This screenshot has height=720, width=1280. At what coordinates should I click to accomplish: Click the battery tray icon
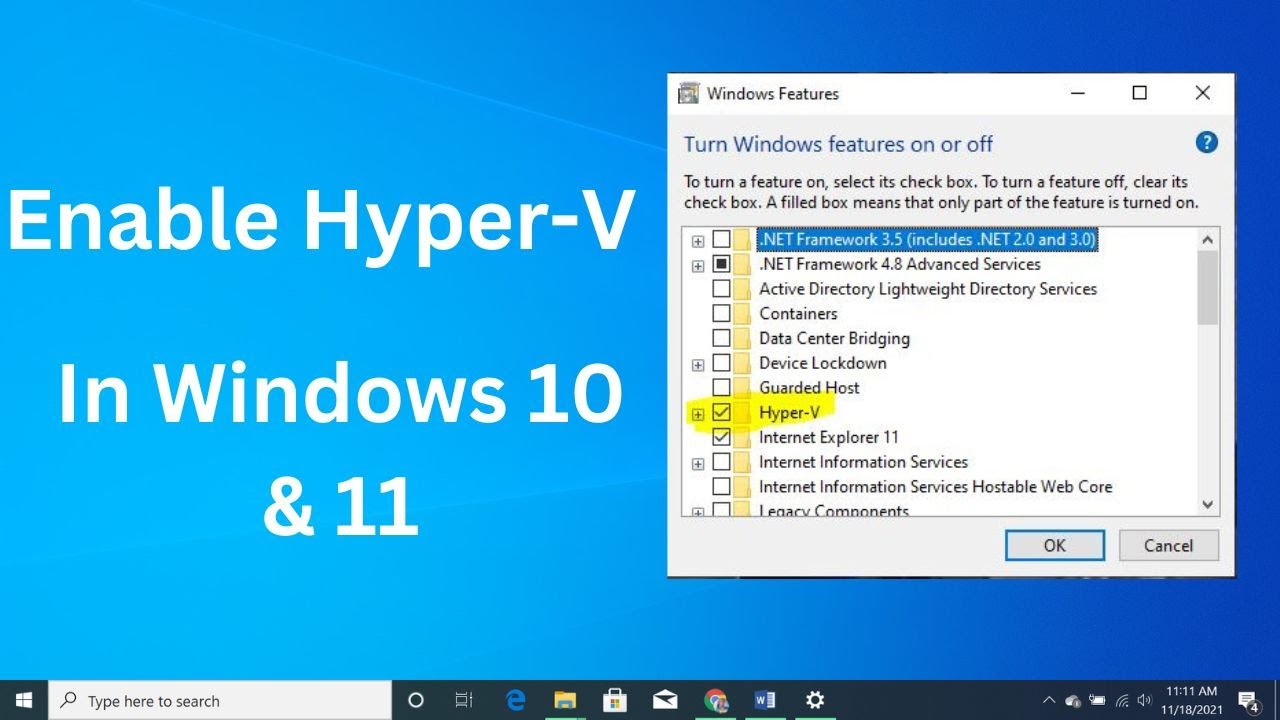pos(1097,701)
